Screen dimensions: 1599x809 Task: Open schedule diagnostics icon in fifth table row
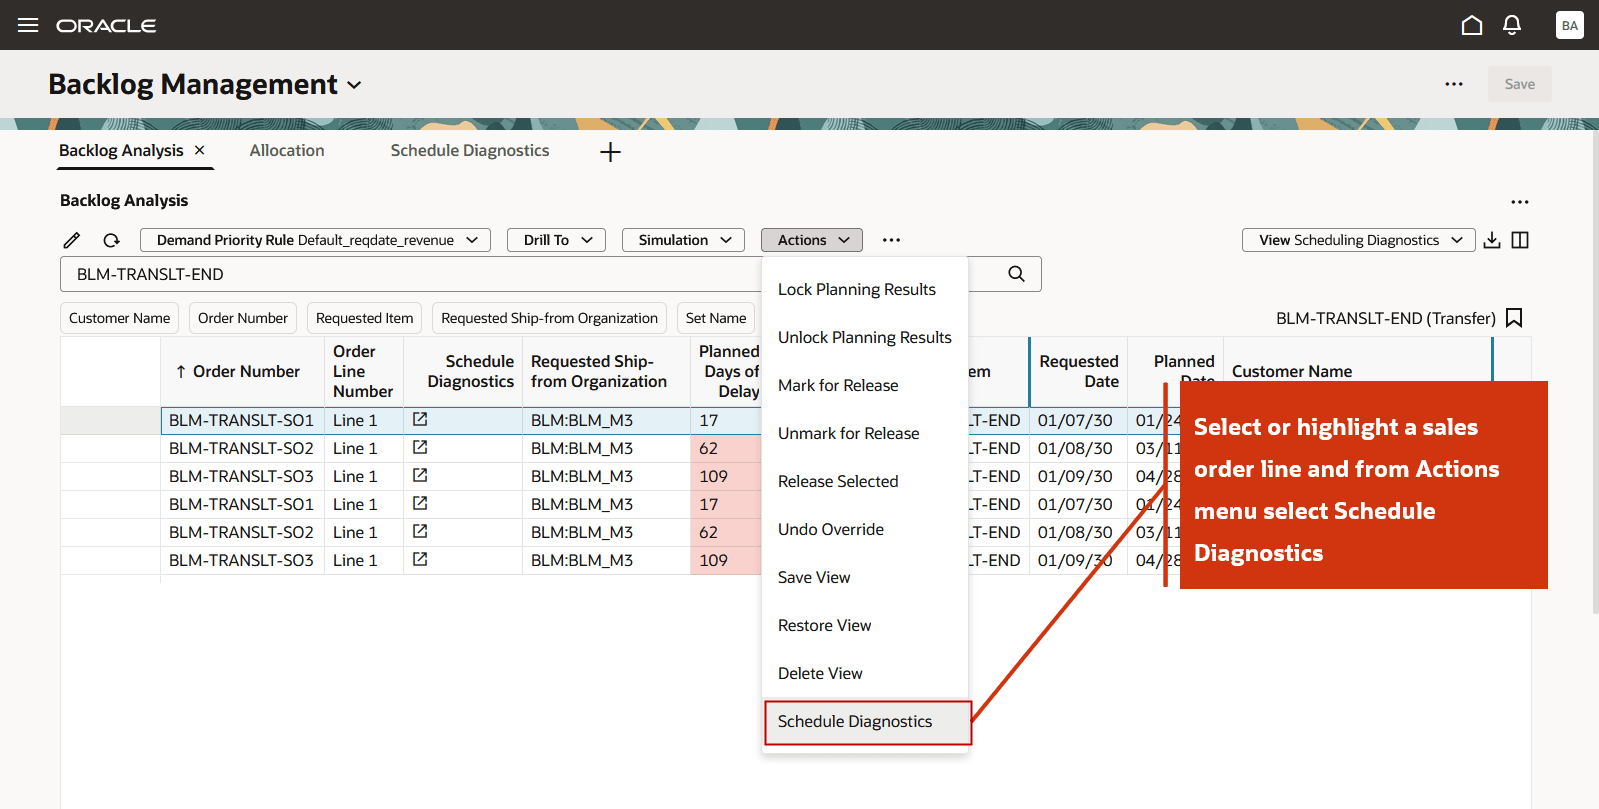420,531
